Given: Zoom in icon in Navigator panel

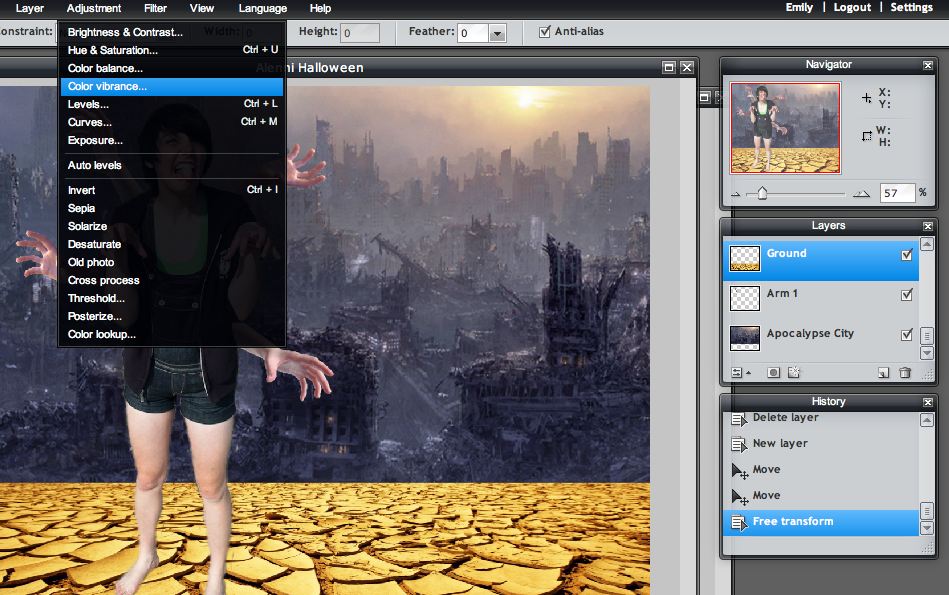Looking at the screenshot, I should tap(861, 194).
